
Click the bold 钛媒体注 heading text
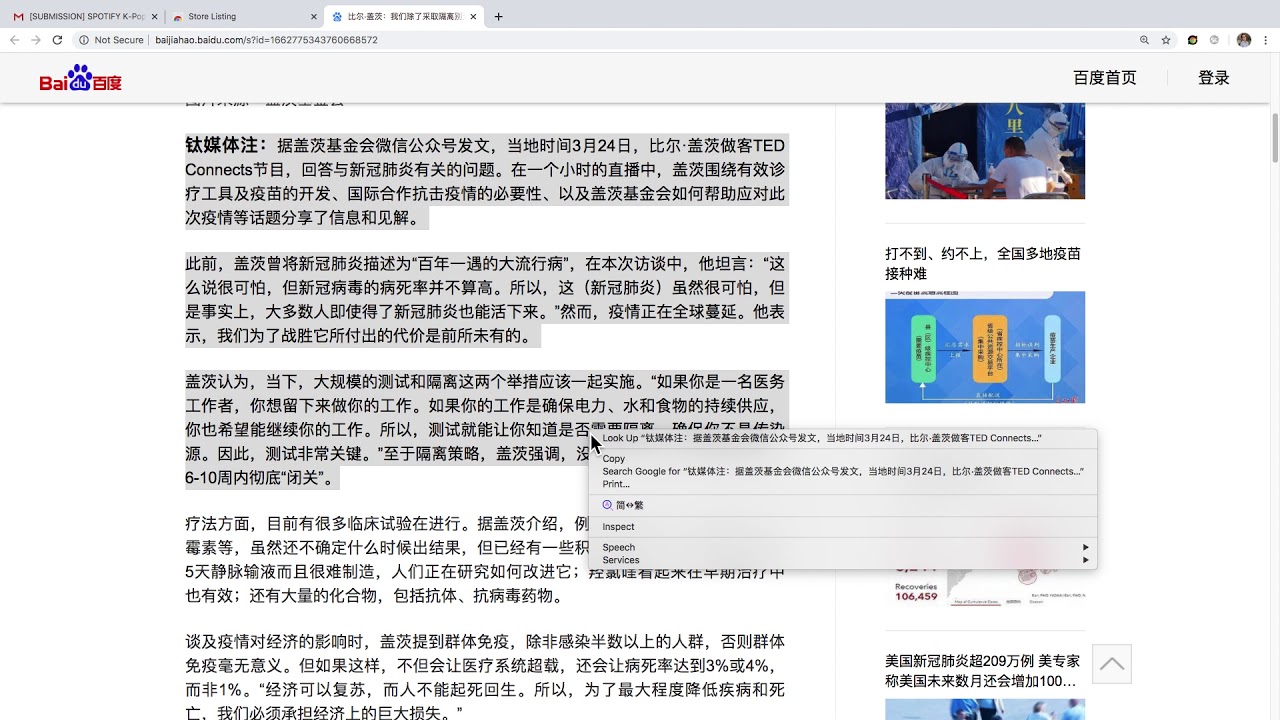[226, 145]
